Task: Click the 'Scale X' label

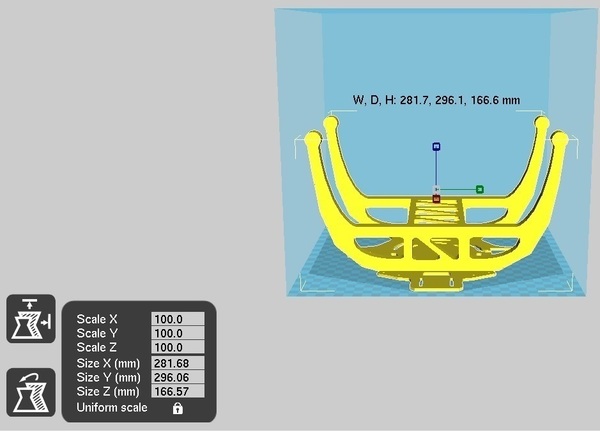Action: tap(97, 319)
